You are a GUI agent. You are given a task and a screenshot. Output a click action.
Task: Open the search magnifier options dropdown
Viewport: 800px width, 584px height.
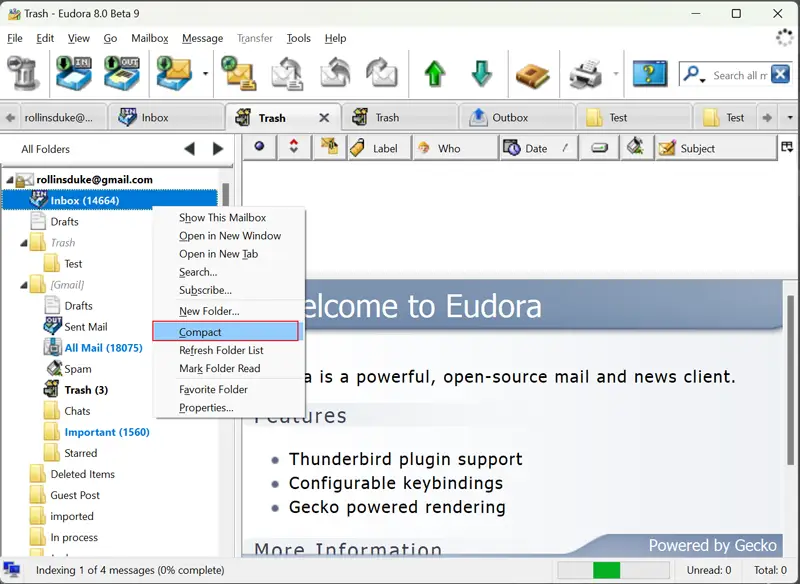[x=694, y=75]
